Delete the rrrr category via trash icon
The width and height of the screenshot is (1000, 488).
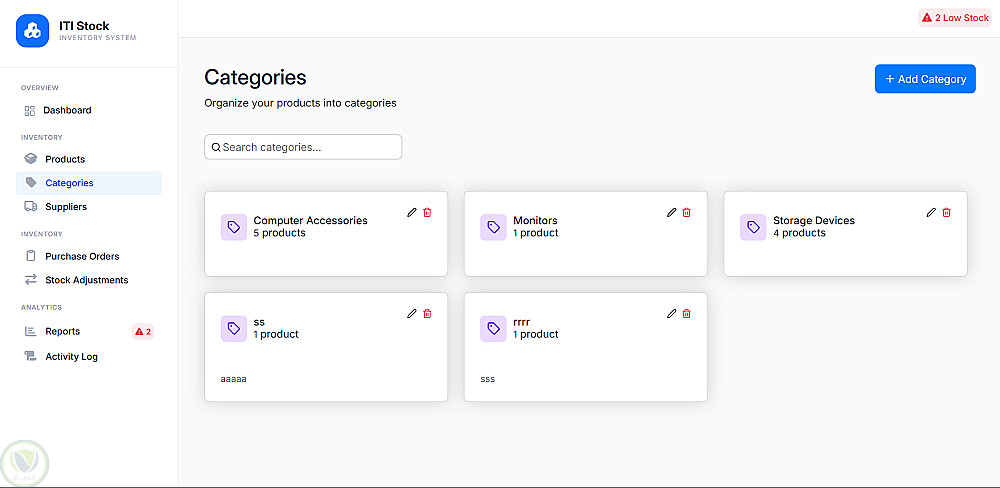click(687, 313)
